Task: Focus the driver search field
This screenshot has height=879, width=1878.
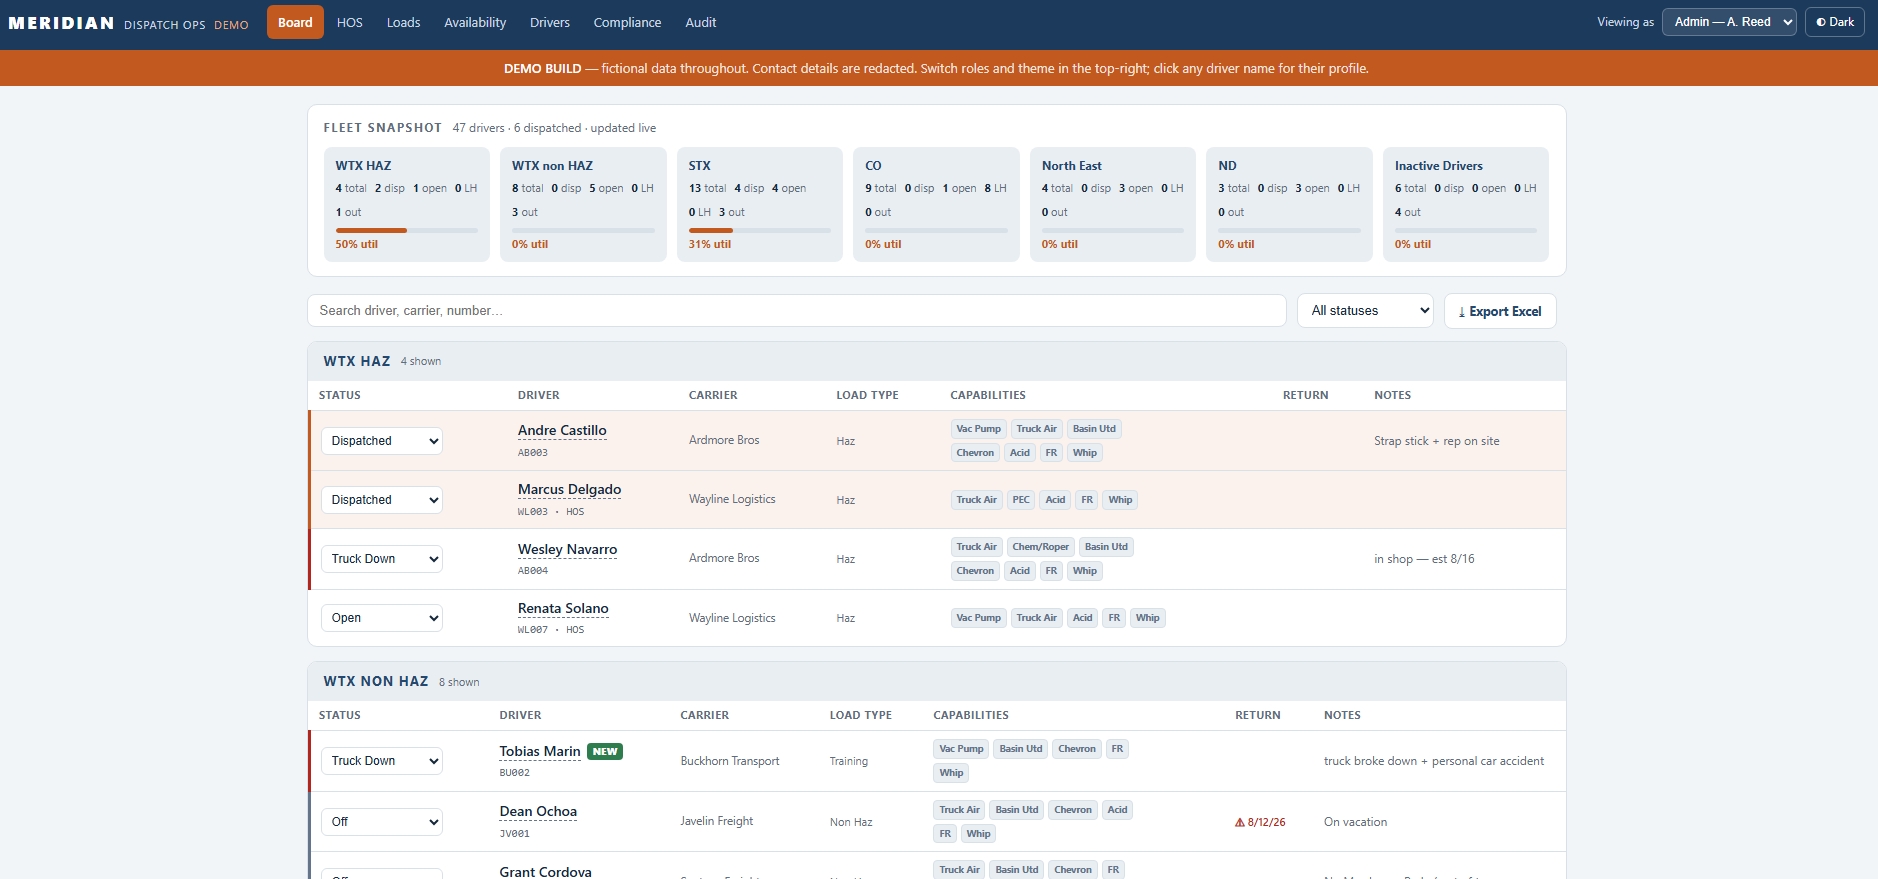Action: pos(796,310)
